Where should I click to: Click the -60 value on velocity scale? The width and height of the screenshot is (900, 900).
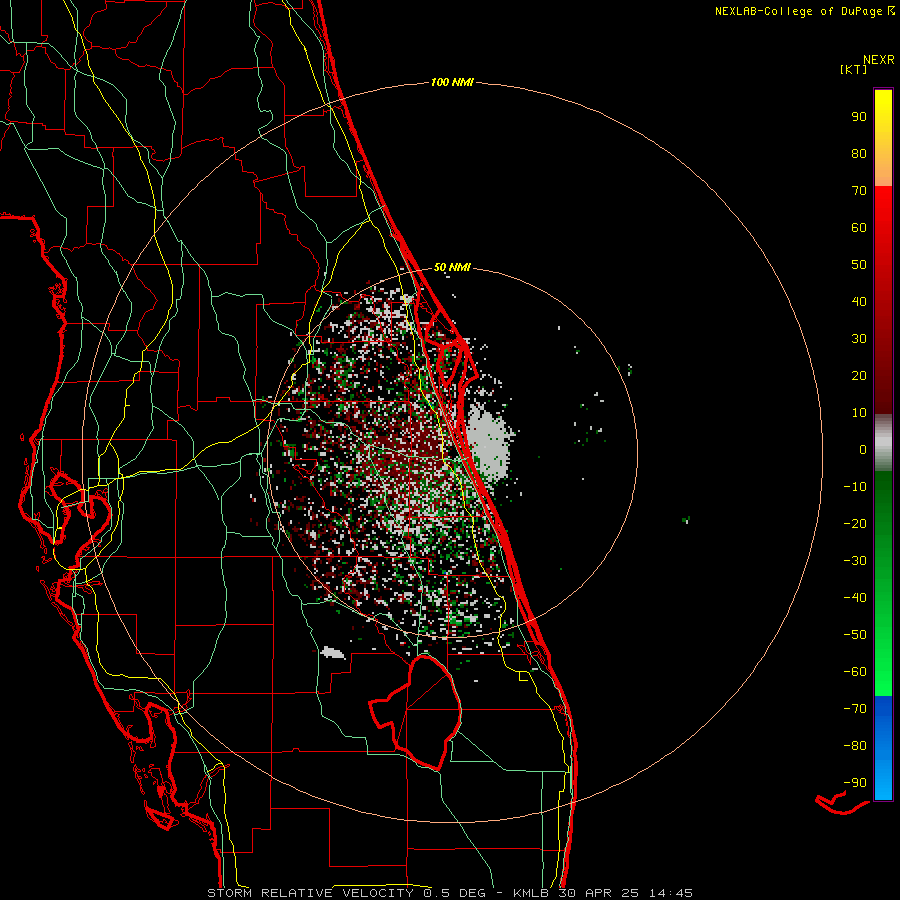[855, 672]
